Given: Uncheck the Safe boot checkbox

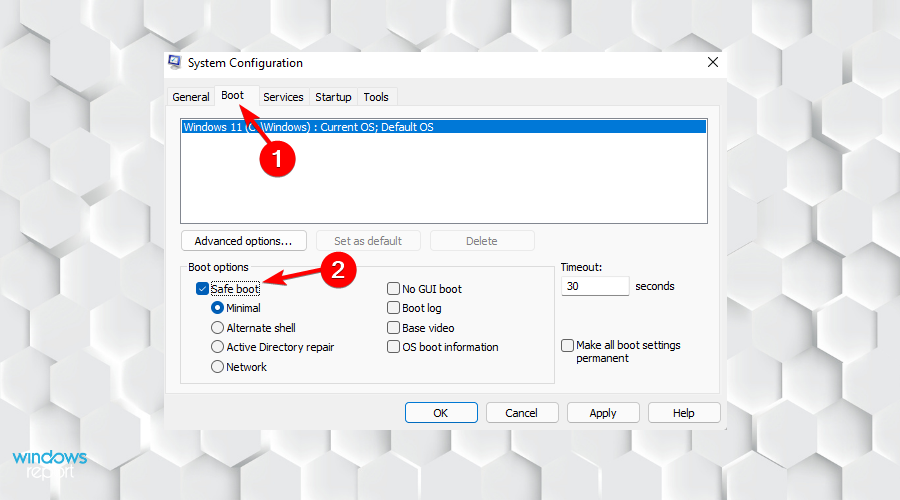Looking at the screenshot, I should [x=202, y=289].
